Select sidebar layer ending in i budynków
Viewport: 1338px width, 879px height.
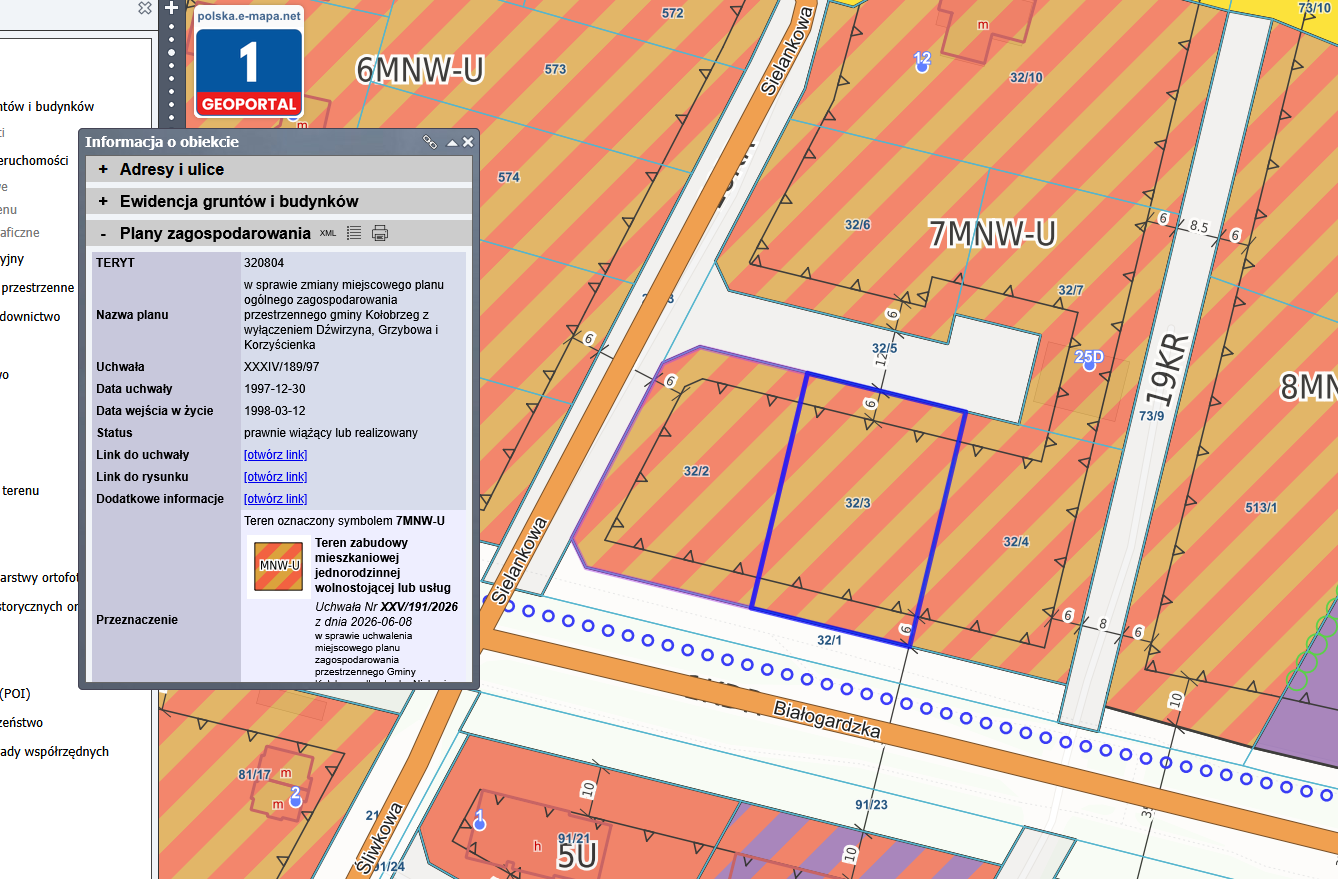click(x=47, y=107)
